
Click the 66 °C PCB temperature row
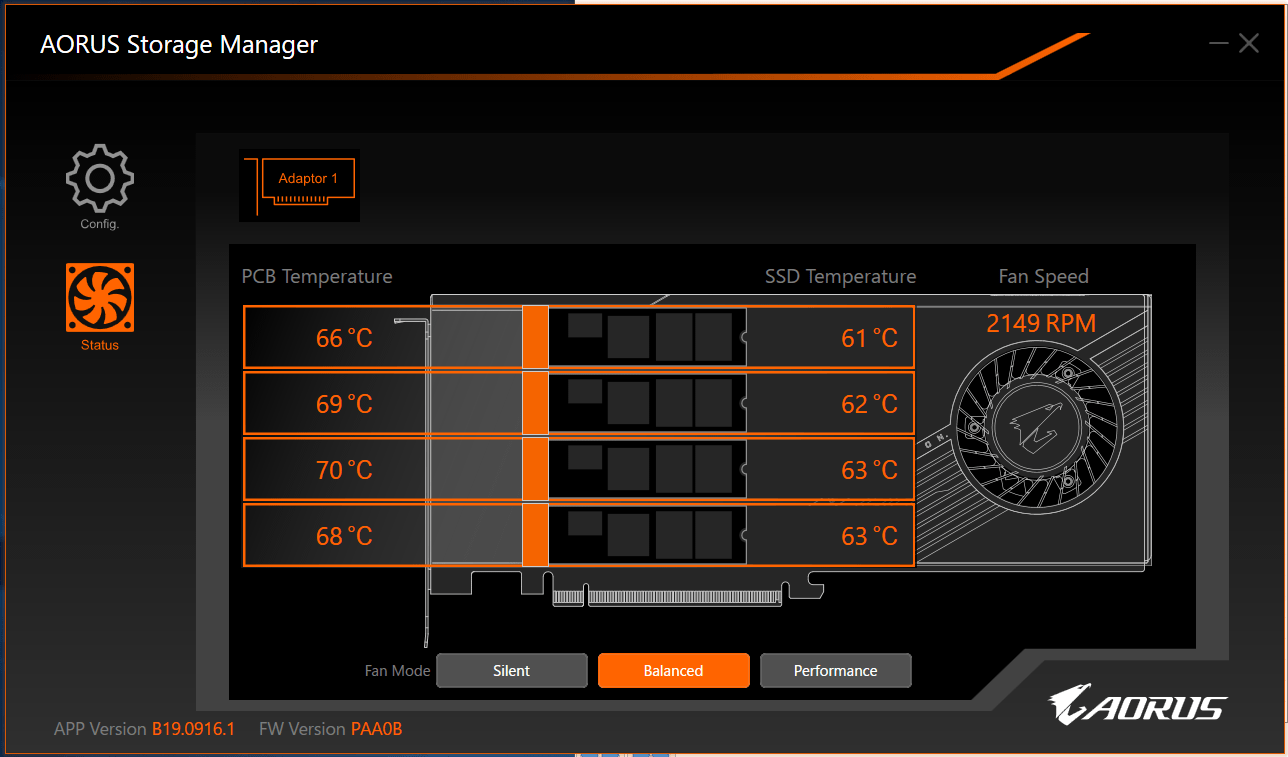[344, 338]
